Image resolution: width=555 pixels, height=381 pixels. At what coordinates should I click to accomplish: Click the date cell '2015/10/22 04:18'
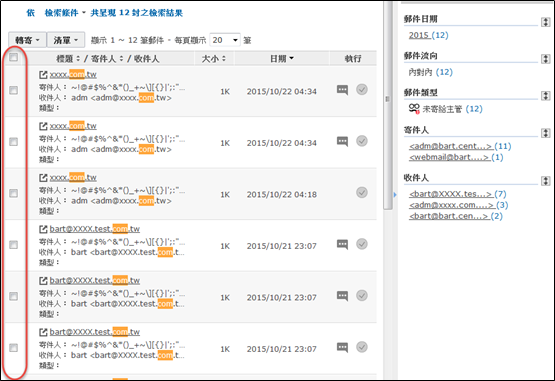[x=282, y=194]
